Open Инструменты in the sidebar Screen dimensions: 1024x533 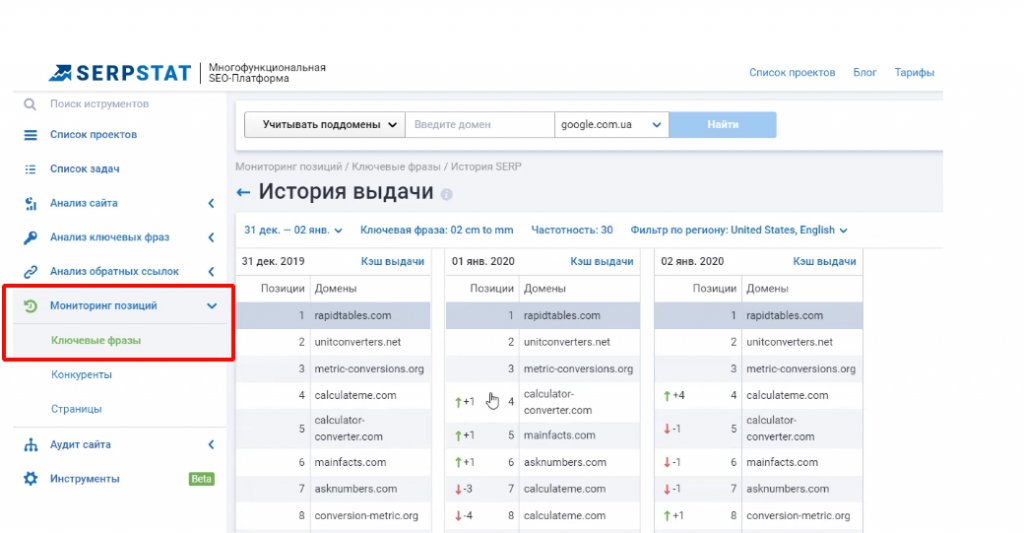coord(85,479)
